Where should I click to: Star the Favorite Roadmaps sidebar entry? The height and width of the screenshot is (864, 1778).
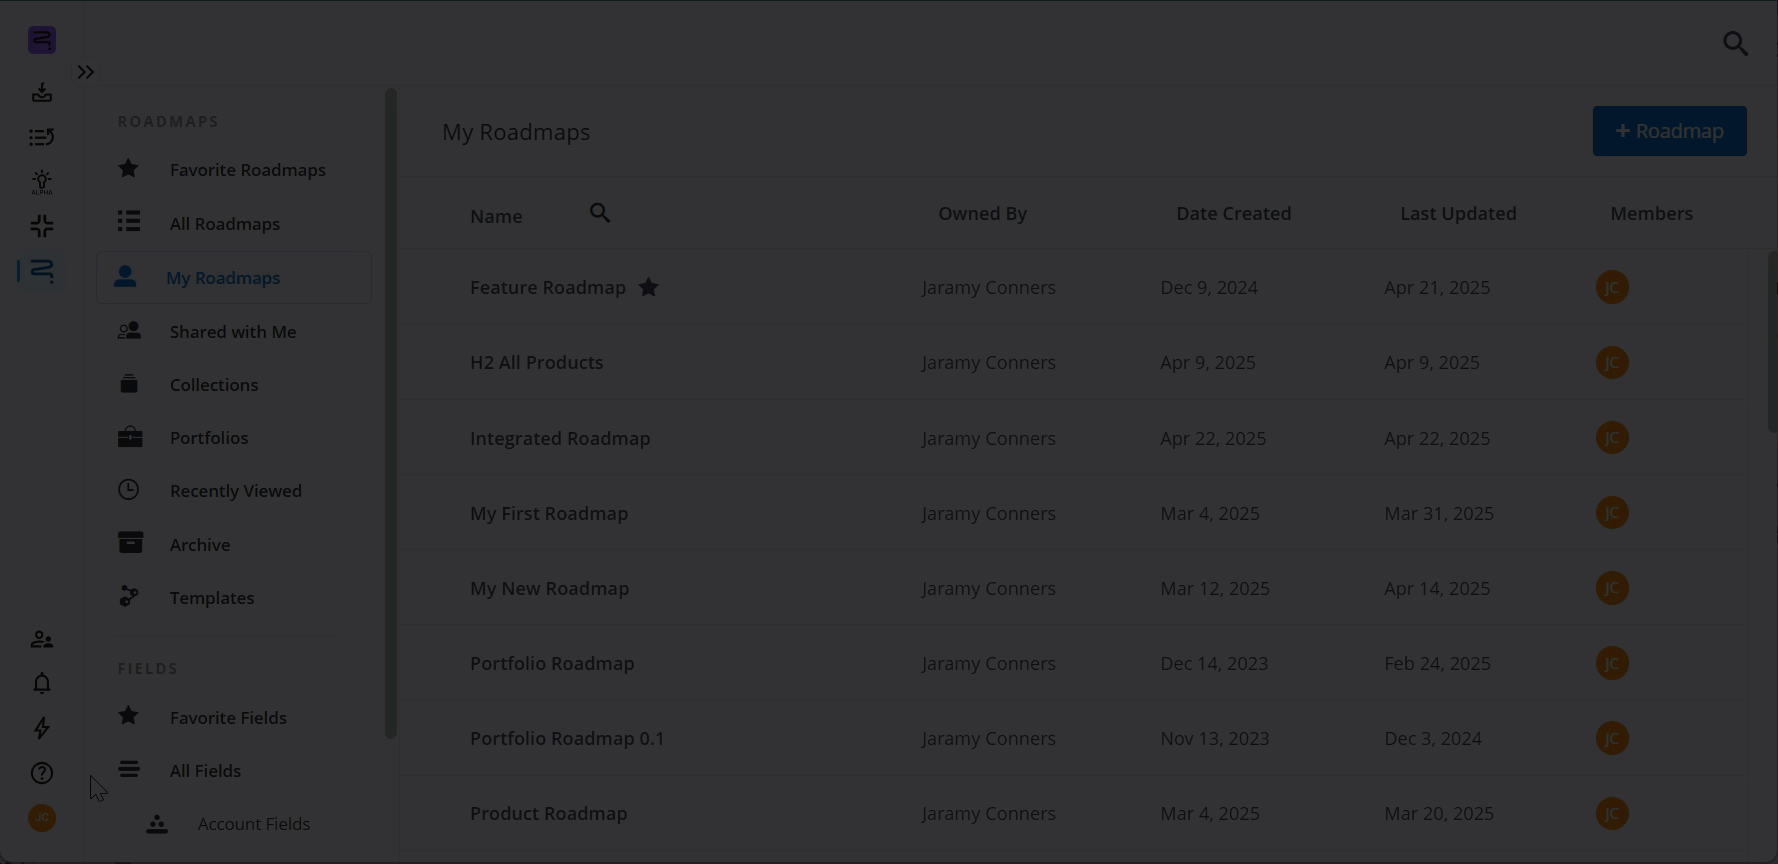pyautogui.click(x=128, y=169)
